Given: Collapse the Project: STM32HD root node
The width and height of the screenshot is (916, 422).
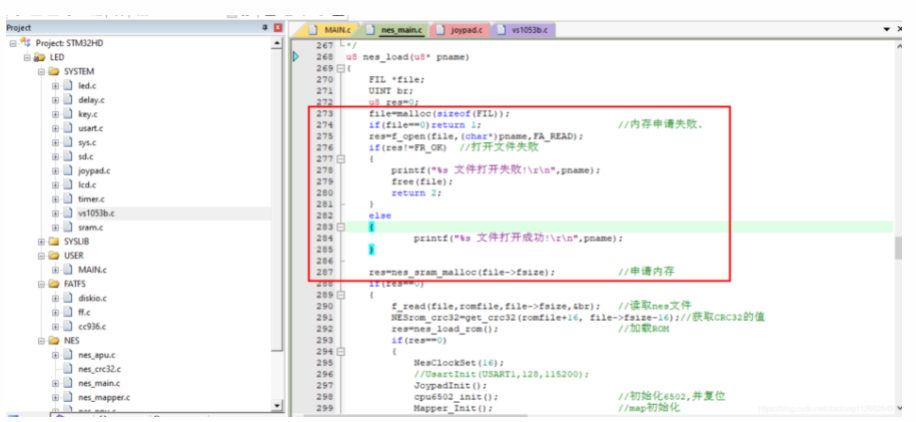Looking at the screenshot, I should [x=13, y=43].
